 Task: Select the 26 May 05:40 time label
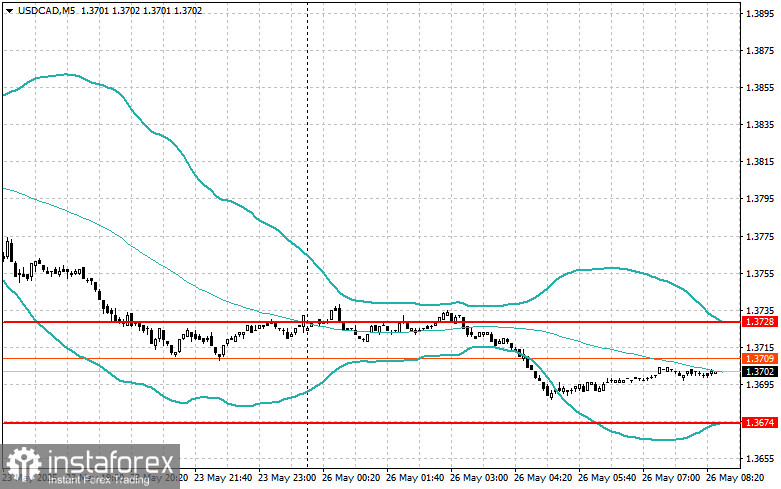click(607, 478)
